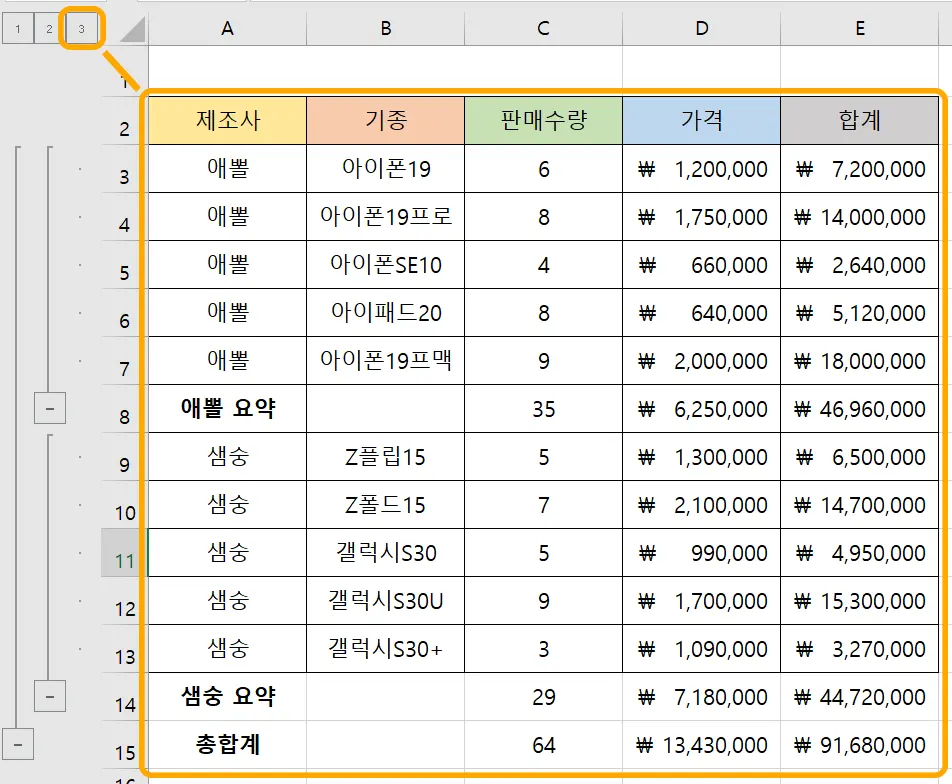Viewport: 952px width, 784px height.
Task: Select the cell 갤럭시S30
Action: 386,553
